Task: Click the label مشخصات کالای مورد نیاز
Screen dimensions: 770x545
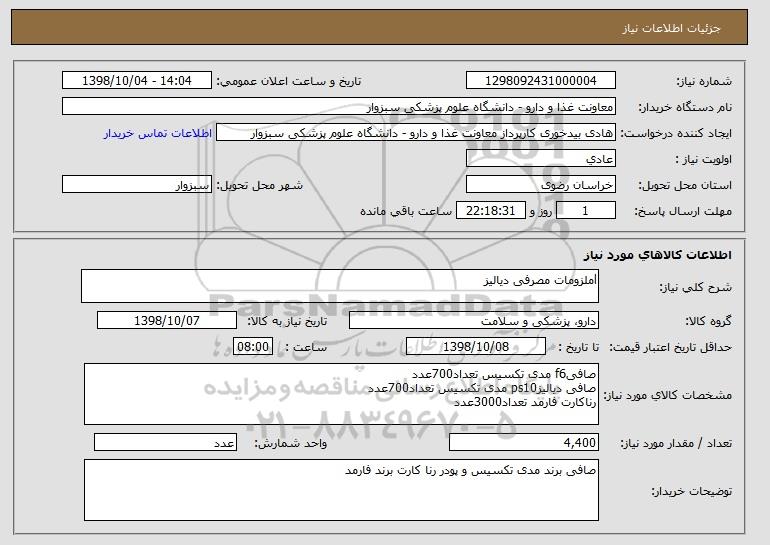Action: (x=667, y=395)
